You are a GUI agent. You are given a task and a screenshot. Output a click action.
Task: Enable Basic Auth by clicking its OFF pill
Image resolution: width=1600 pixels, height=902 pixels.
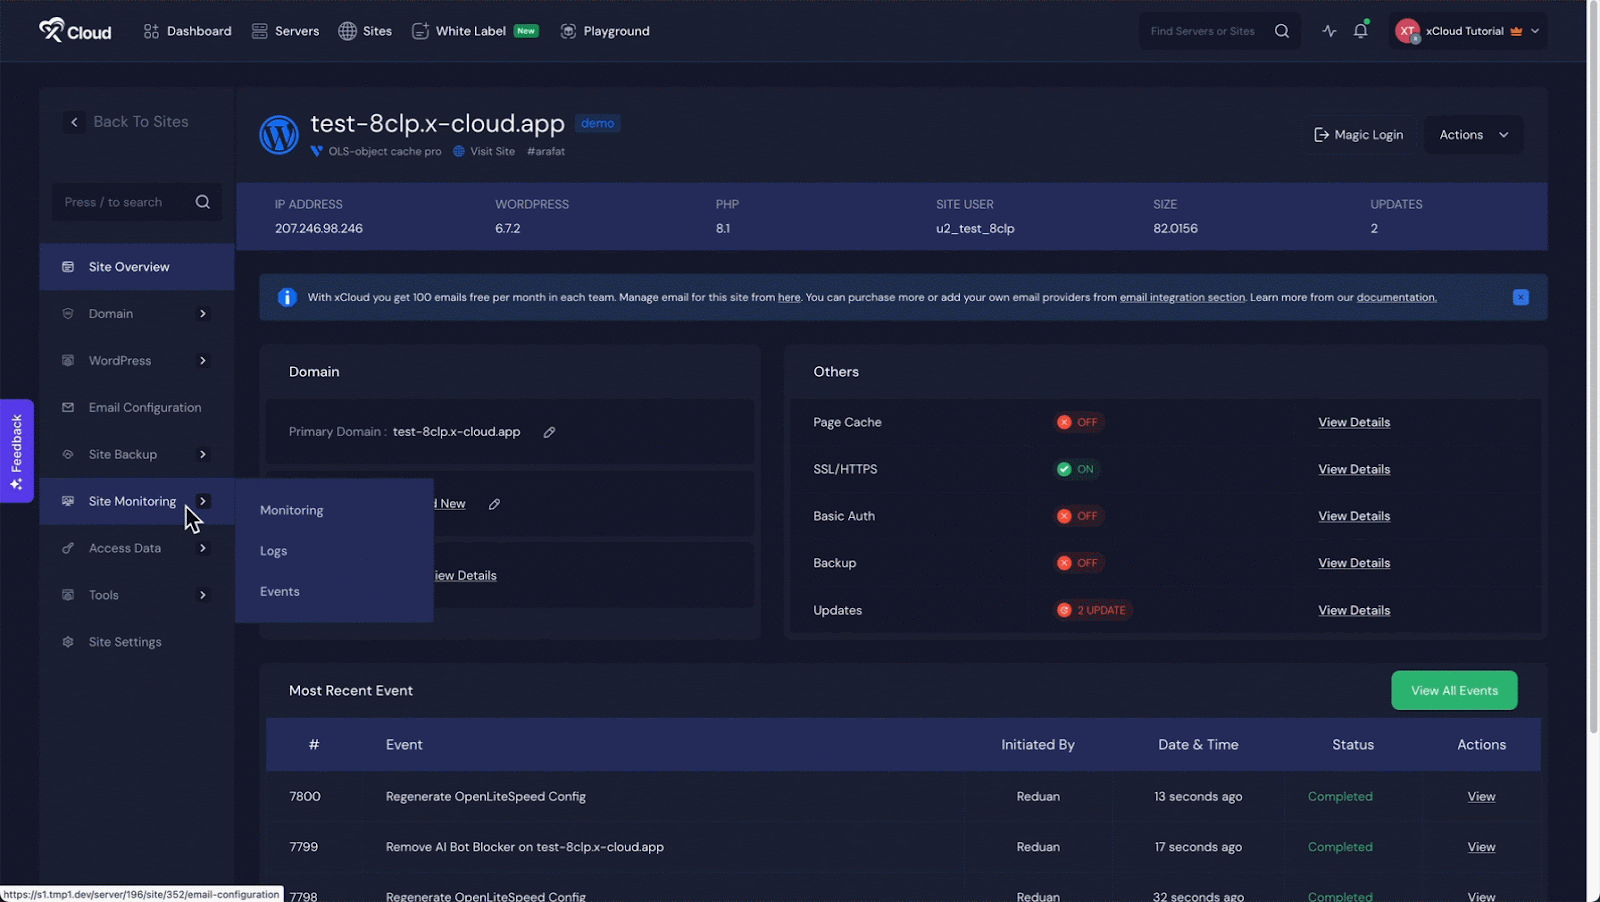click(x=1078, y=515)
